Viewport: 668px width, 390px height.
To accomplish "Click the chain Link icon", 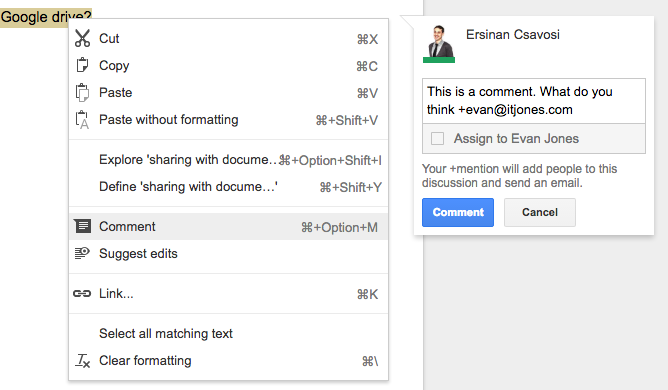I will 82,293.
